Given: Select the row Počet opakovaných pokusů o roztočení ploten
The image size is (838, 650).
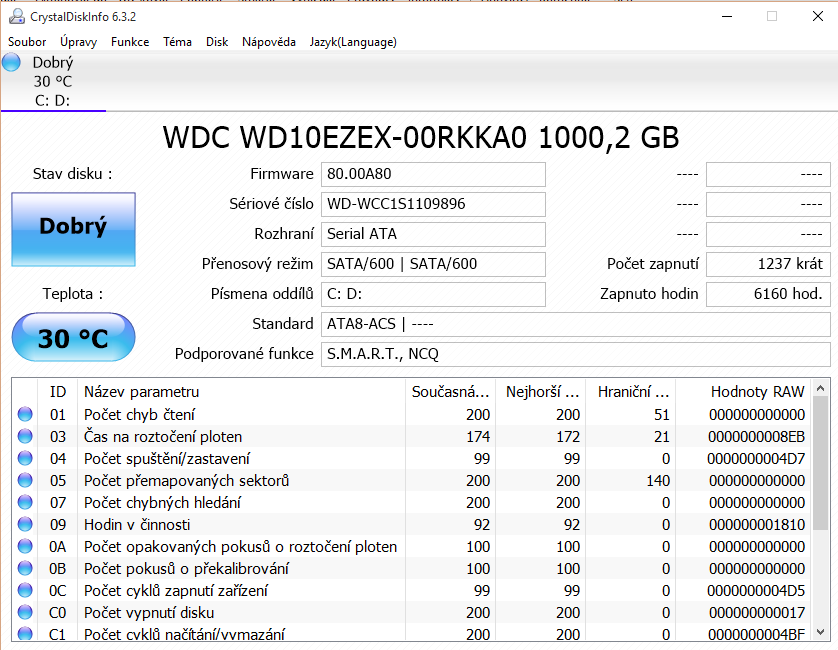Looking at the screenshot, I should pos(411,546).
